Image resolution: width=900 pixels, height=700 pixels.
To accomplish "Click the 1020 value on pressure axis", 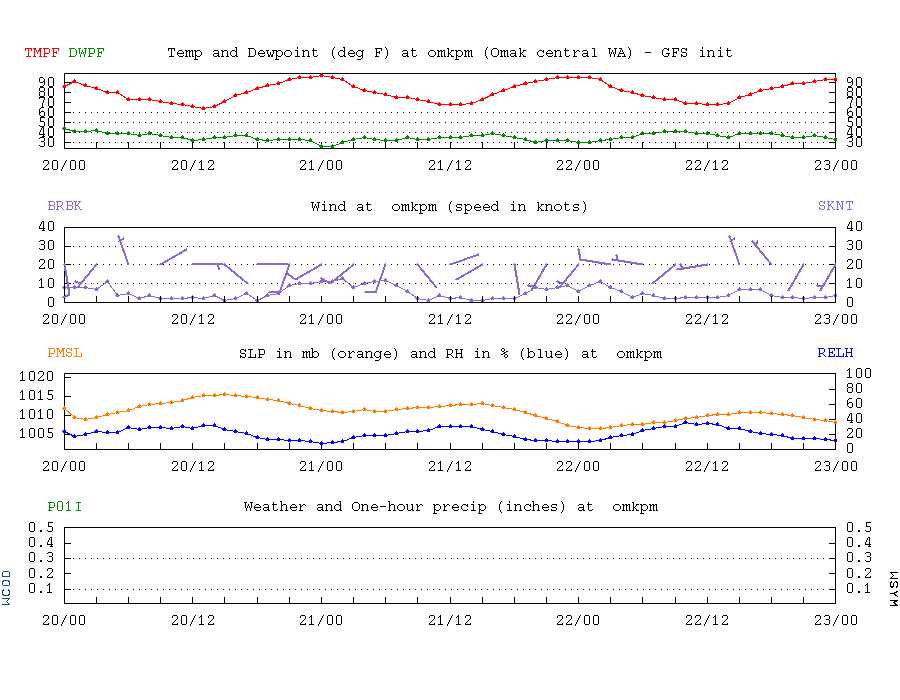I will click(36, 376).
